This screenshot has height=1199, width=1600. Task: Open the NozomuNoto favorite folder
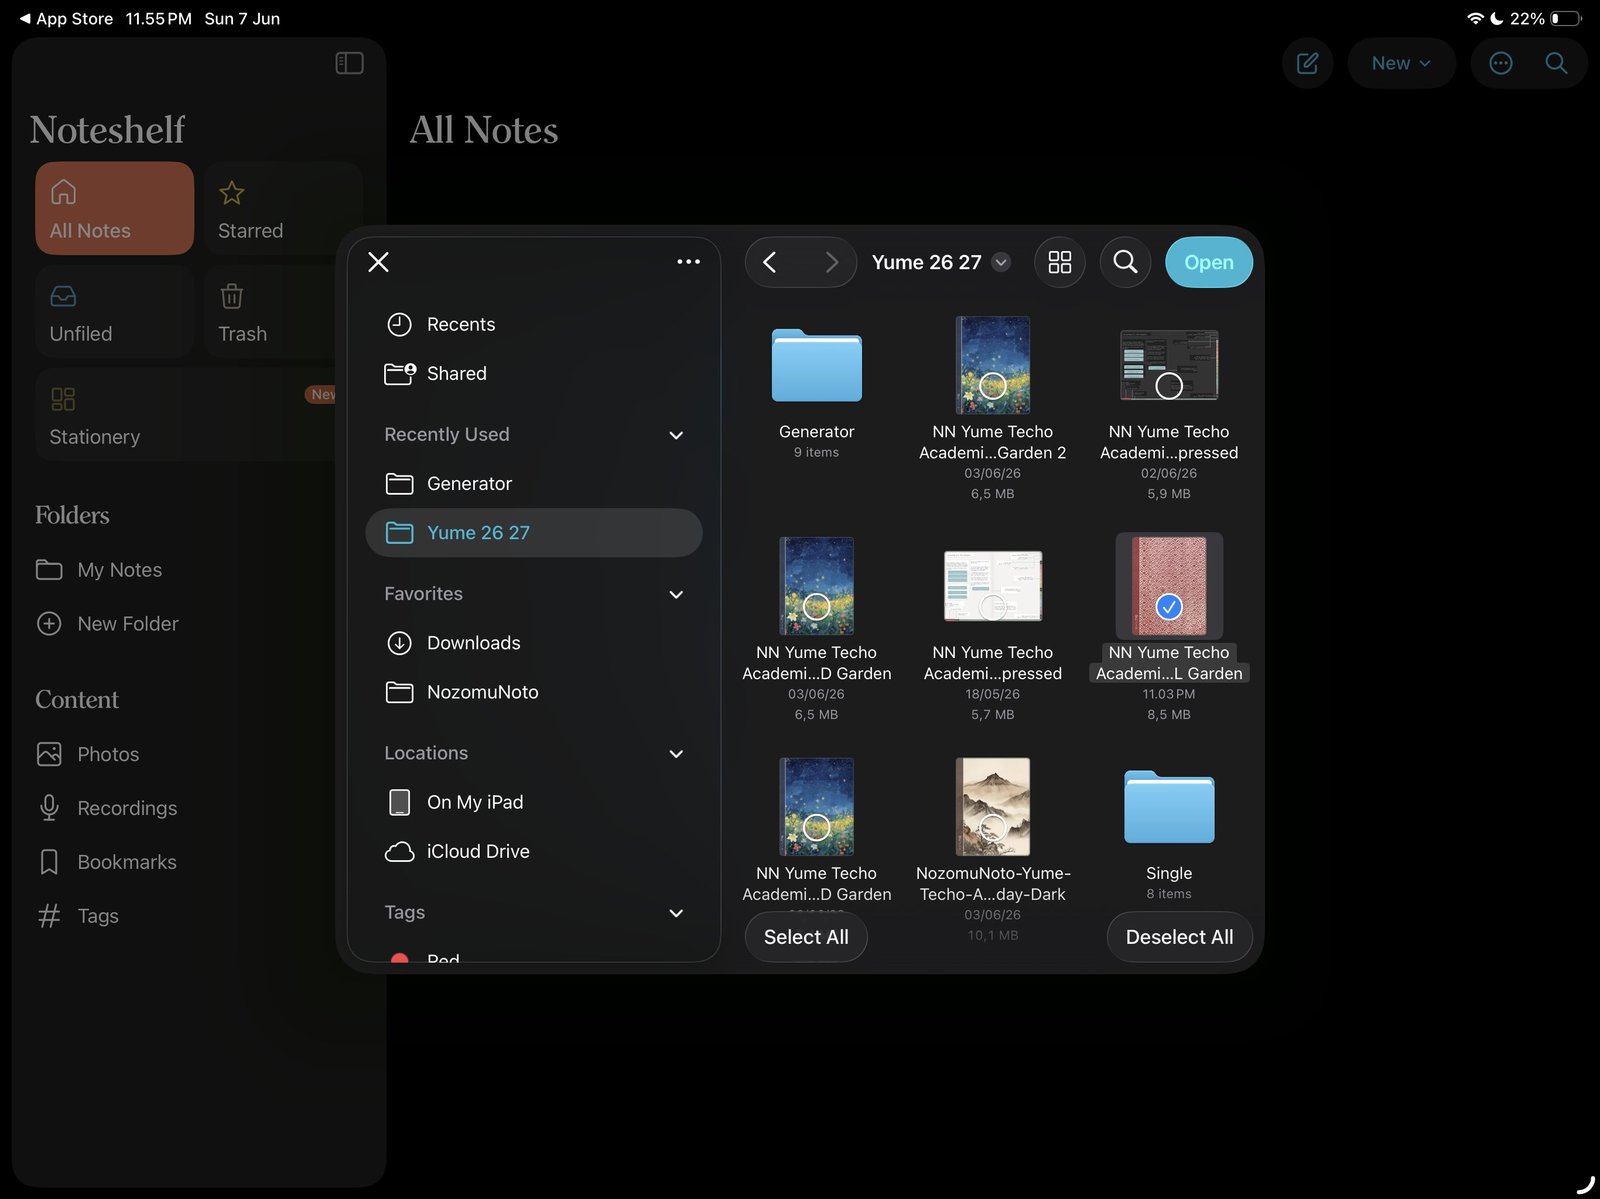534,692
